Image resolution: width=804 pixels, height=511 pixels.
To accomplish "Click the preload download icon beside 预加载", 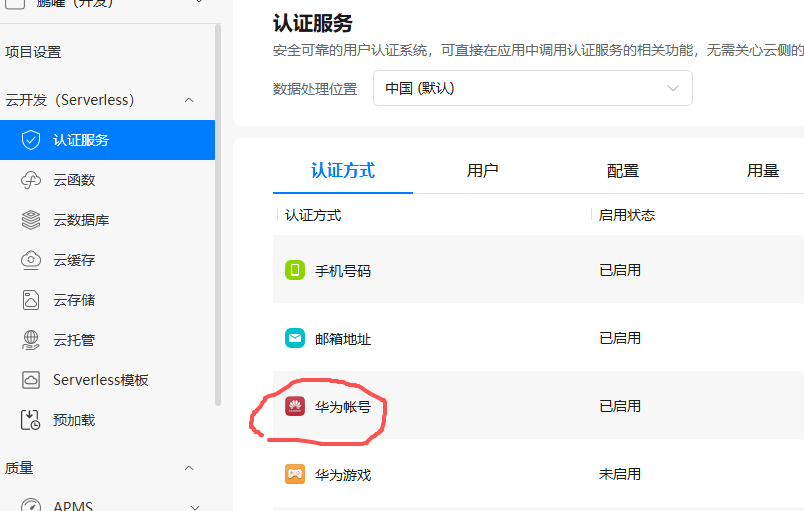I will coord(31,420).
